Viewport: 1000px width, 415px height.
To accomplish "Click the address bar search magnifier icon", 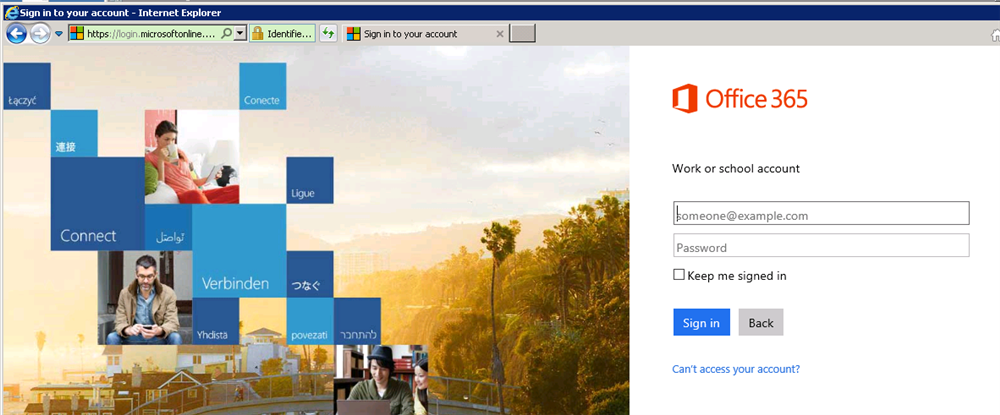I will point(226,34).
